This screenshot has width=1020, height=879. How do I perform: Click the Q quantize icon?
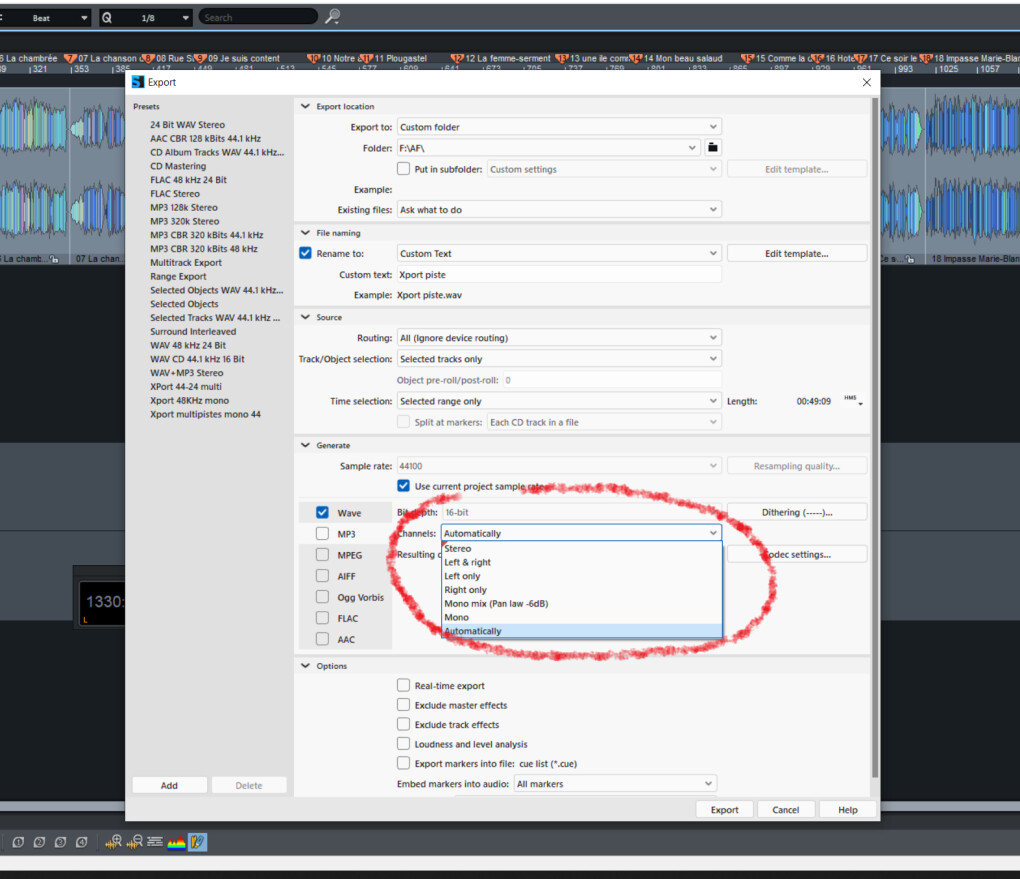coord(107,18)
